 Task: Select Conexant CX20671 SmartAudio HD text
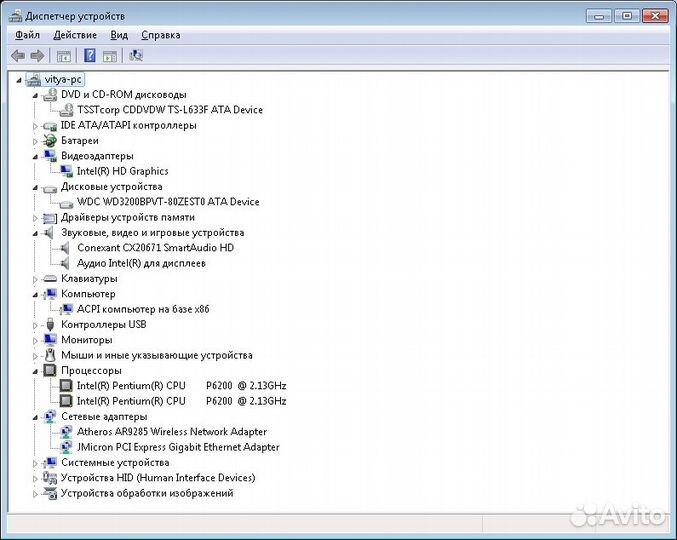click(x=155, y=248)
